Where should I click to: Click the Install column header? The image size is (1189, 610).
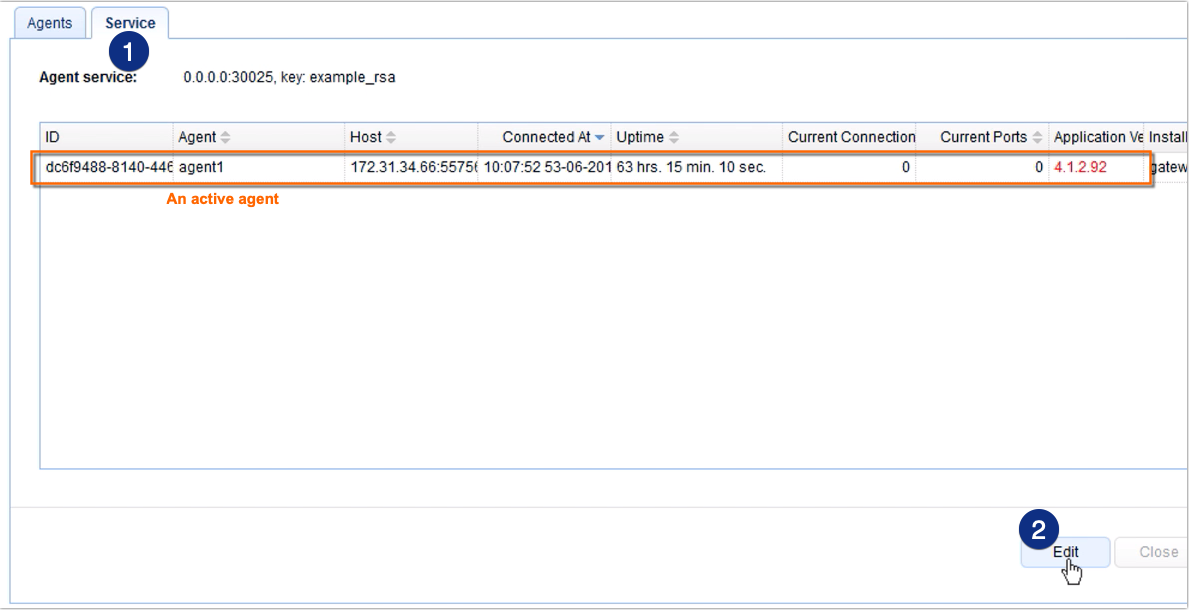1167,137
